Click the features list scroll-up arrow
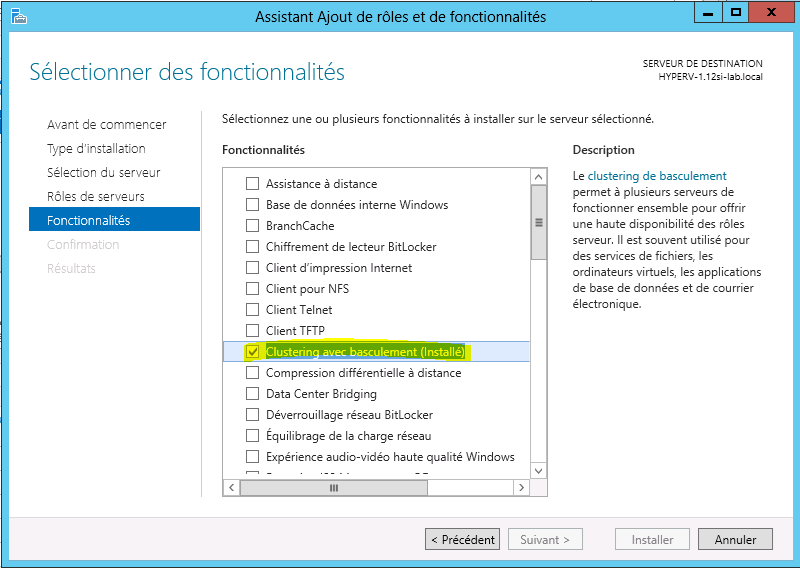Screen dimensions: 800x568 pyautogui.click(x=538, y=177)
